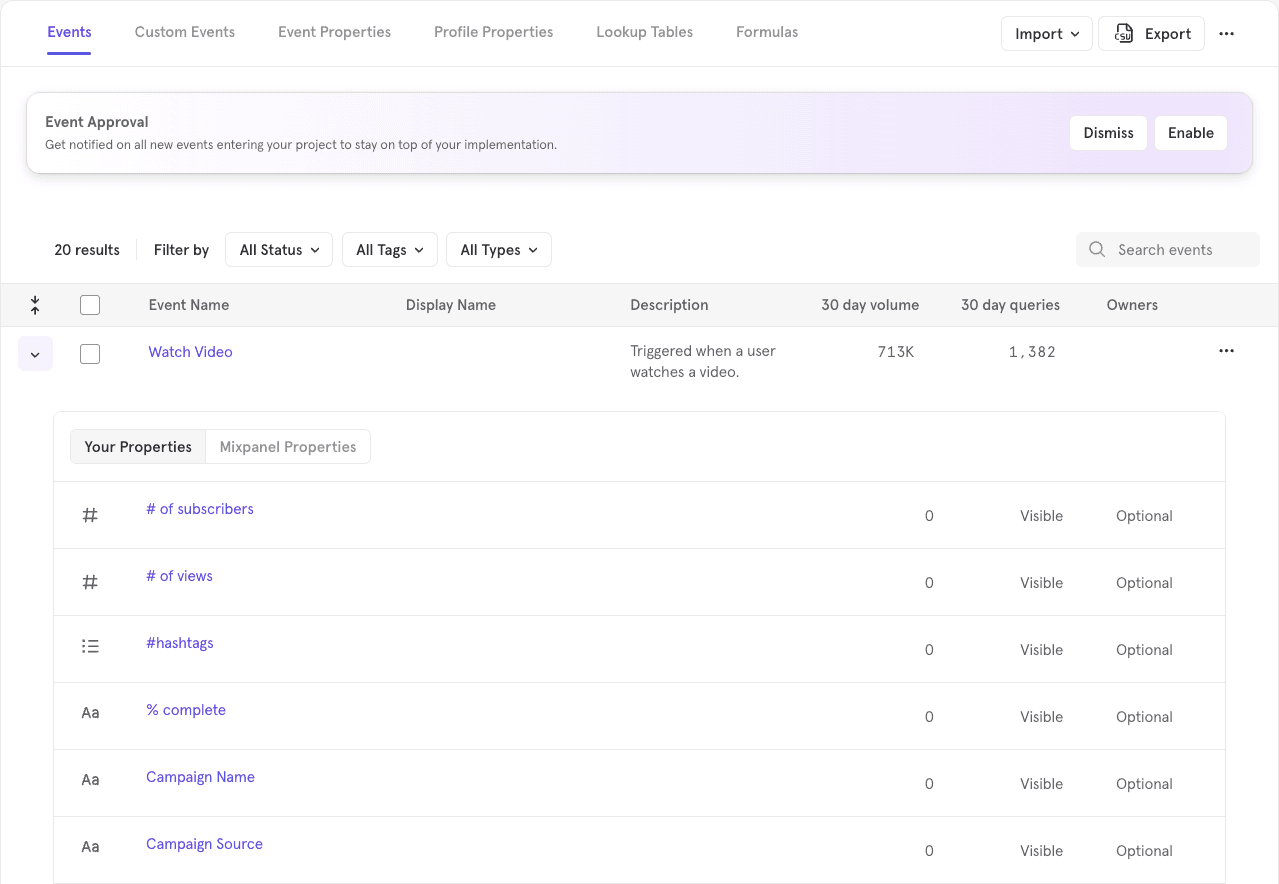Click the number type icon beside # of subscribers
This screenshot has width=1279, height=884.
click(90, 515)
